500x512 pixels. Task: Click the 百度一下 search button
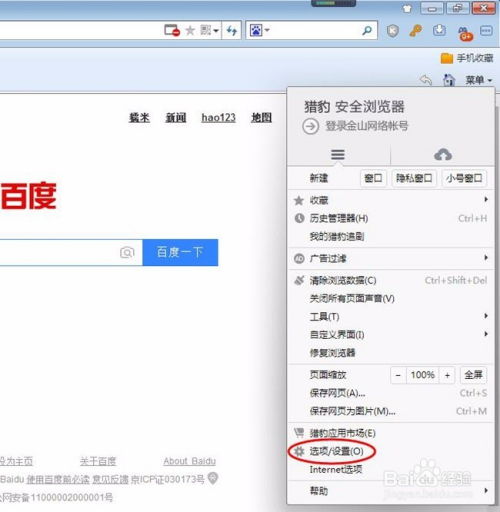coord(180,252)
